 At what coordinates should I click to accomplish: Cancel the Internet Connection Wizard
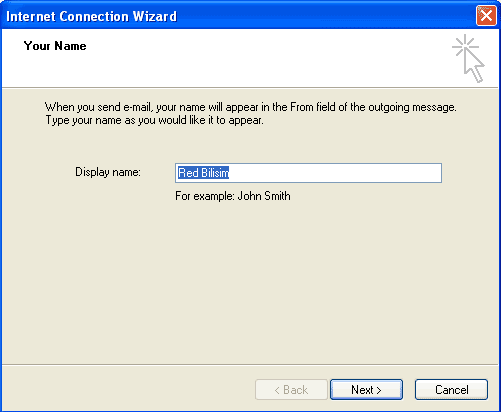coord(451,389)
